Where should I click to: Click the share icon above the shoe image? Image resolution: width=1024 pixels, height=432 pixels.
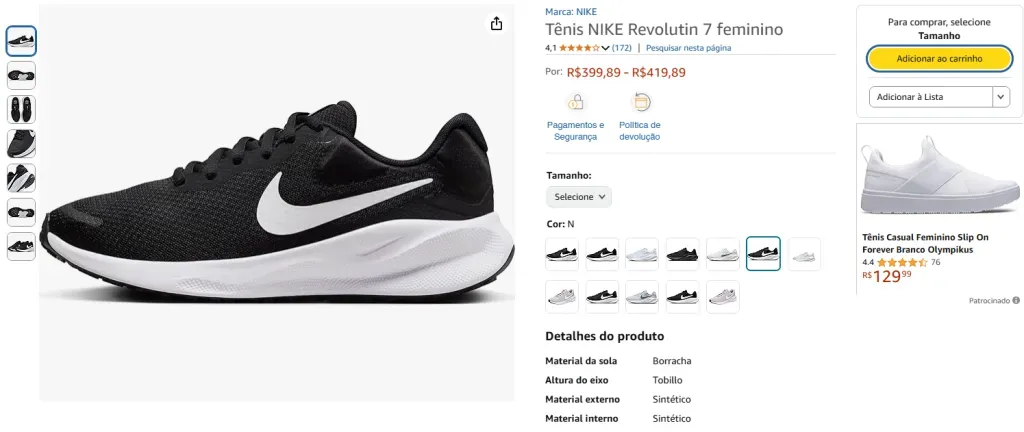tap(496, 24)
